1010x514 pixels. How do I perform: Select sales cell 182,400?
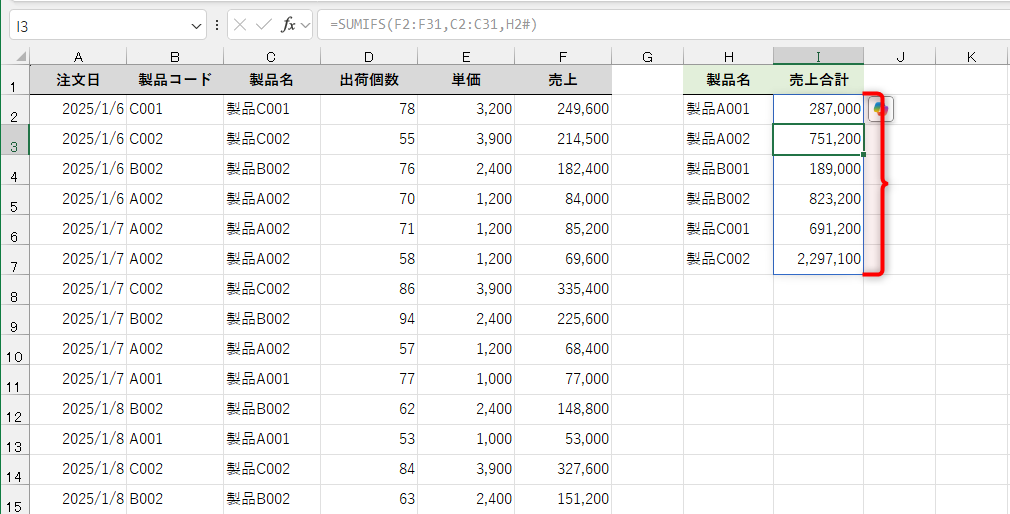click(564, 169)
